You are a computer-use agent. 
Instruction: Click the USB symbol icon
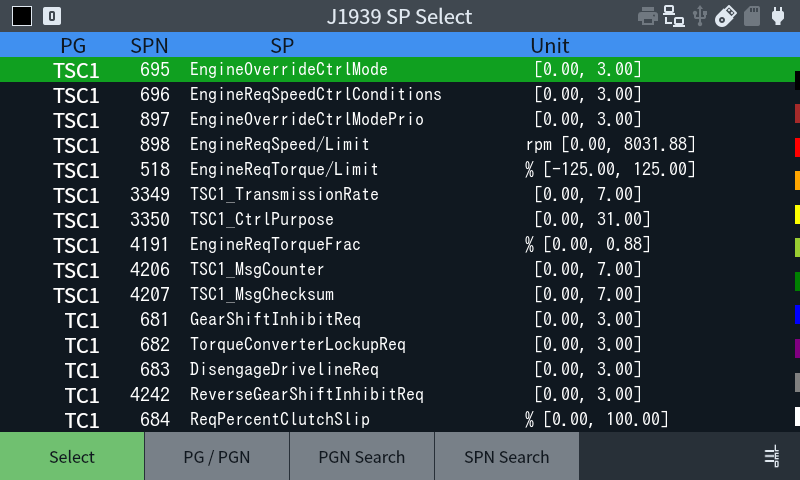[x=700, y=16]
